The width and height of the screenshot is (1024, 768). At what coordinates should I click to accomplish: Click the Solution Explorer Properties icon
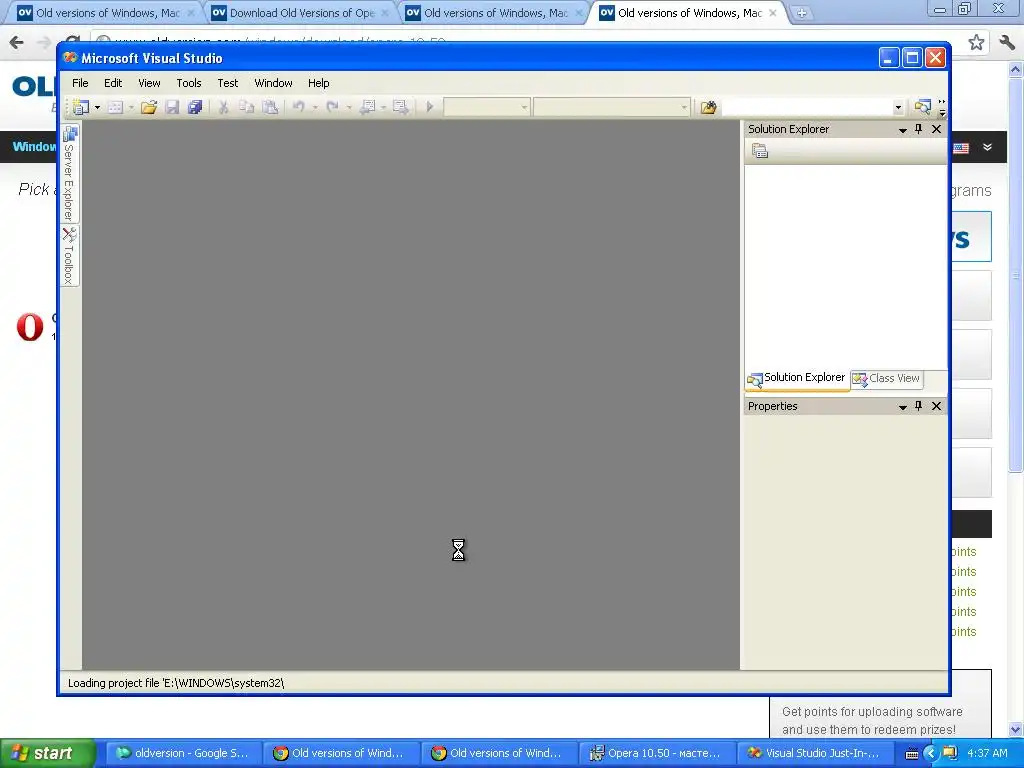click(x=760, y=152)
